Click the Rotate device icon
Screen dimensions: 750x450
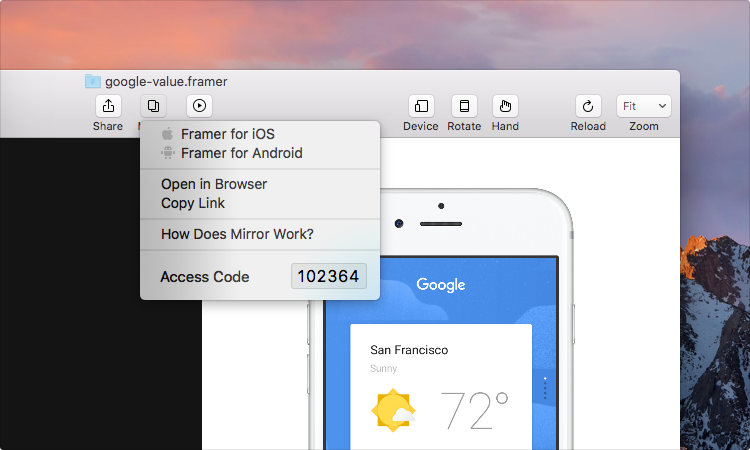click(464, 106)
